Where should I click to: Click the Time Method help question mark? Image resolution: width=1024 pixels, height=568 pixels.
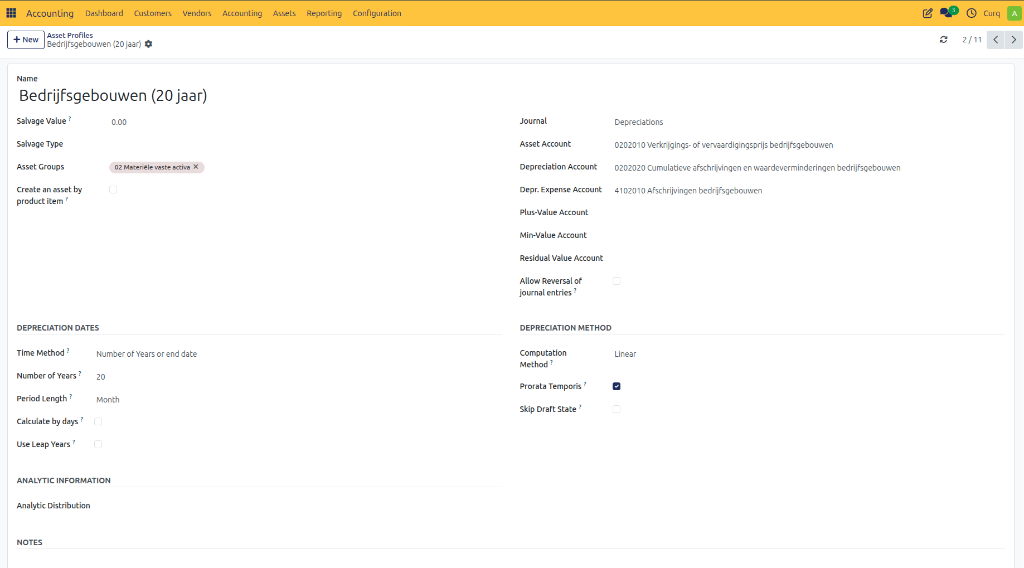click(x=68, y=351)
